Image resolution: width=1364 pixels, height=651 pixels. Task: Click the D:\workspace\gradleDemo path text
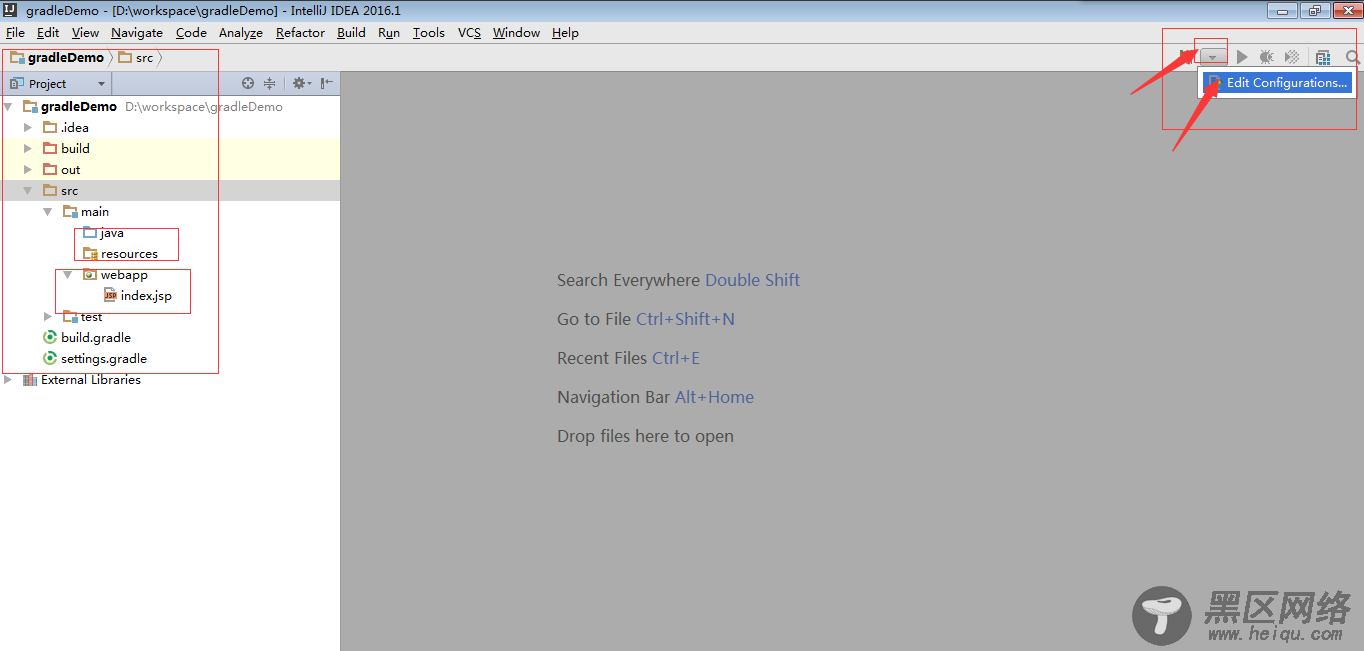tap(204, 106)
